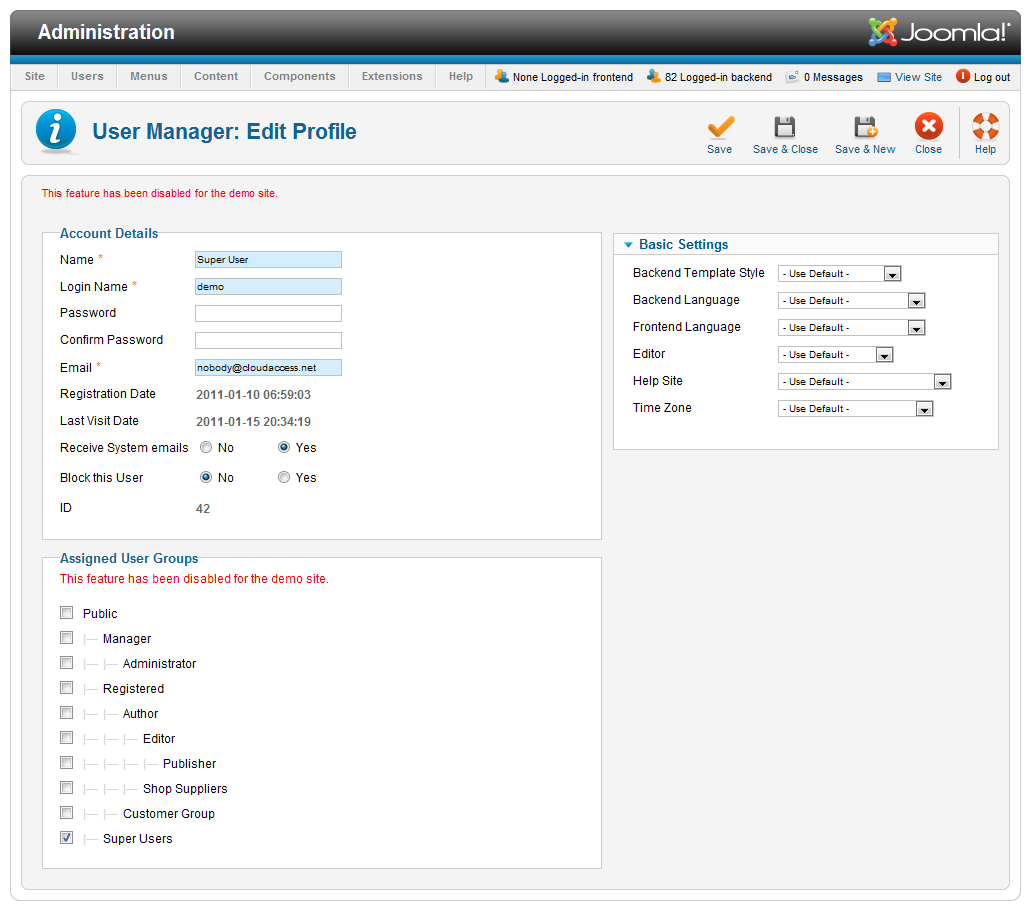Image resolution: width=1031 pixels, height=911 pixels.
Task: Click the Save & New icon
Action: pyautogui.click(x=865, y=127)
